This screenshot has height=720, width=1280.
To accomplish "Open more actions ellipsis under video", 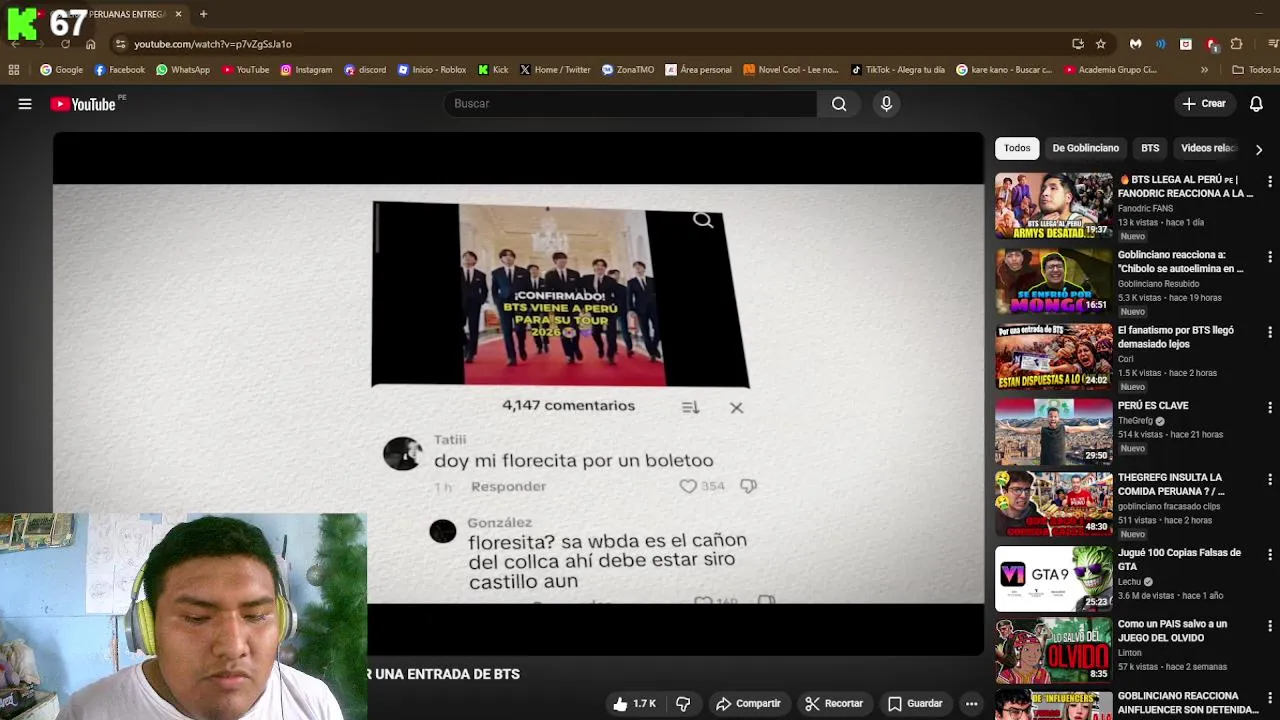I will (971, 704).
